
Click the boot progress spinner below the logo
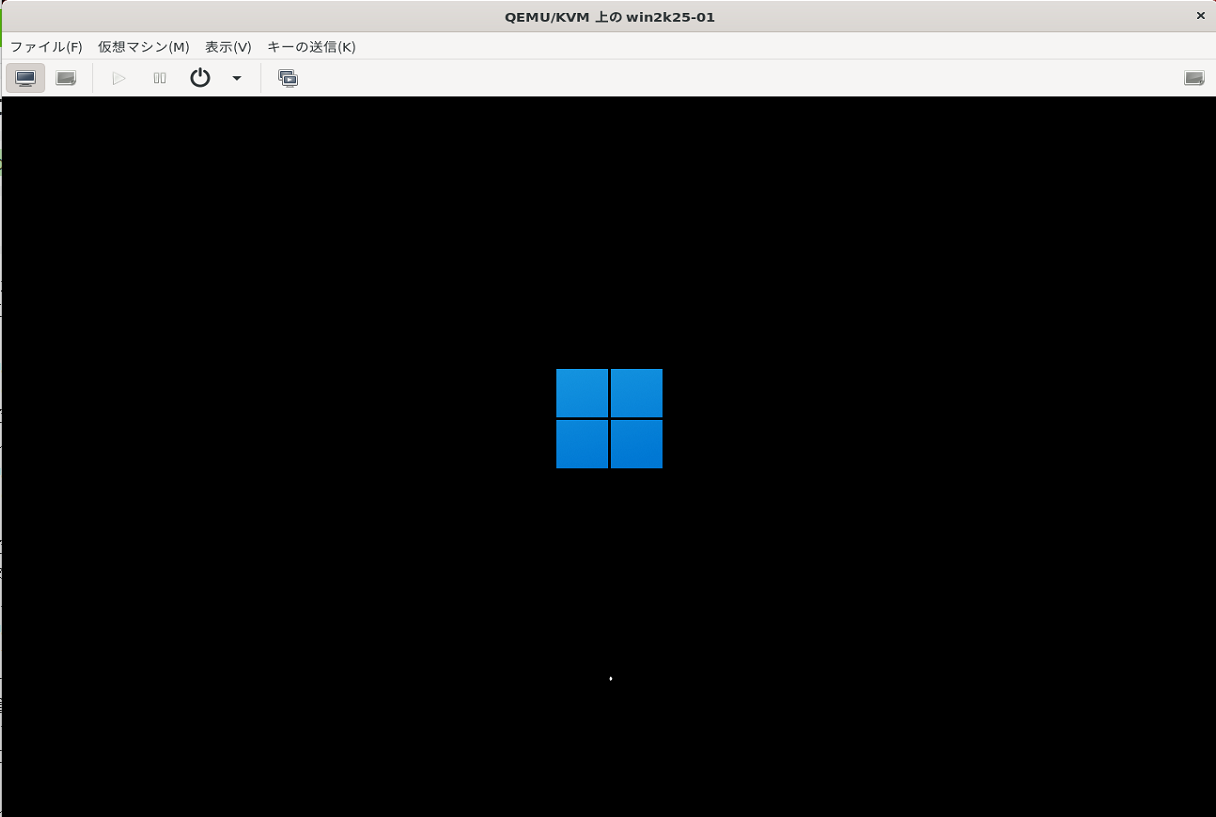click(x=610, y=678)
